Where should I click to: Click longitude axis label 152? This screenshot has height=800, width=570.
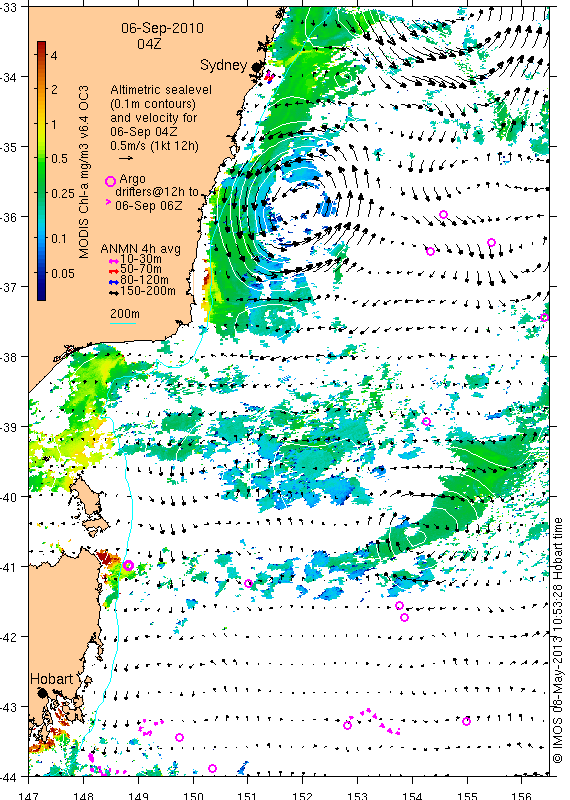(303, 795)
